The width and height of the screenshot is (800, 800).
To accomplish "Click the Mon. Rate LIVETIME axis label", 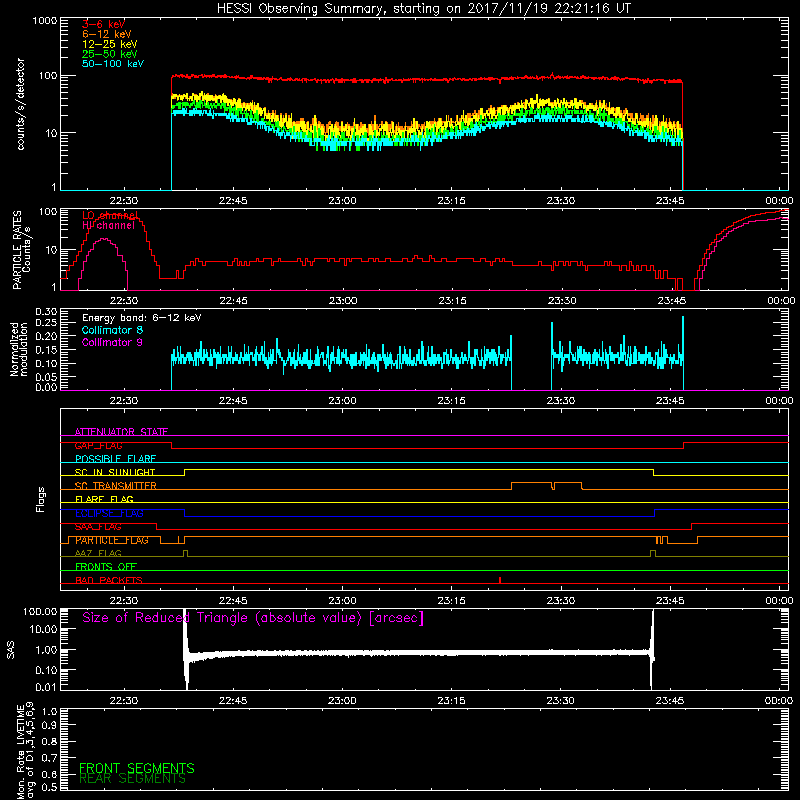I will [x=25, y=750].
